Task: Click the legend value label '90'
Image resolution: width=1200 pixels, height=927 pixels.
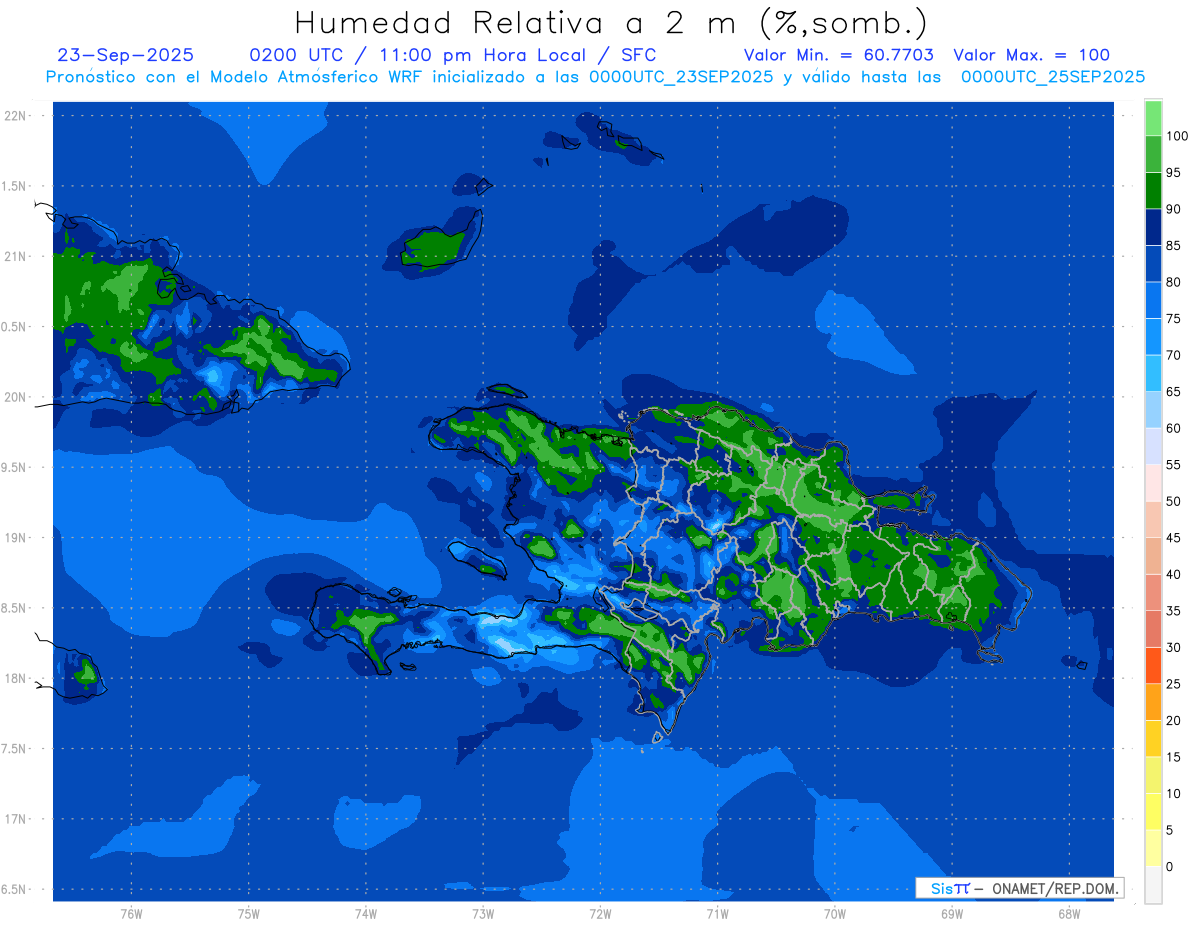Action: (1173, 209)
